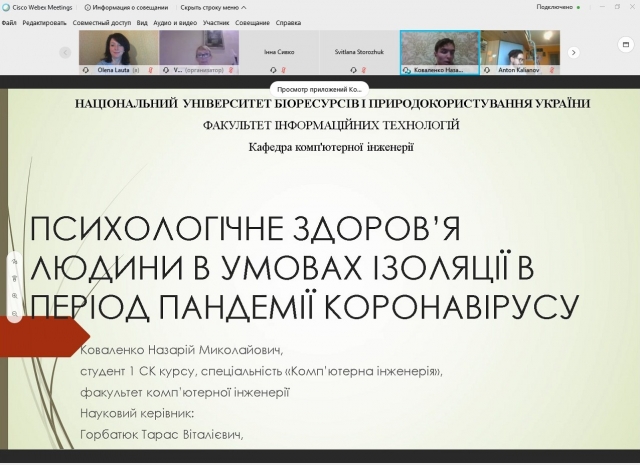Image resolution: width=640 pixels, height=465 pixels.
Task: Select Svitlana Storozhuk participant tile
Action: point(359,52)
